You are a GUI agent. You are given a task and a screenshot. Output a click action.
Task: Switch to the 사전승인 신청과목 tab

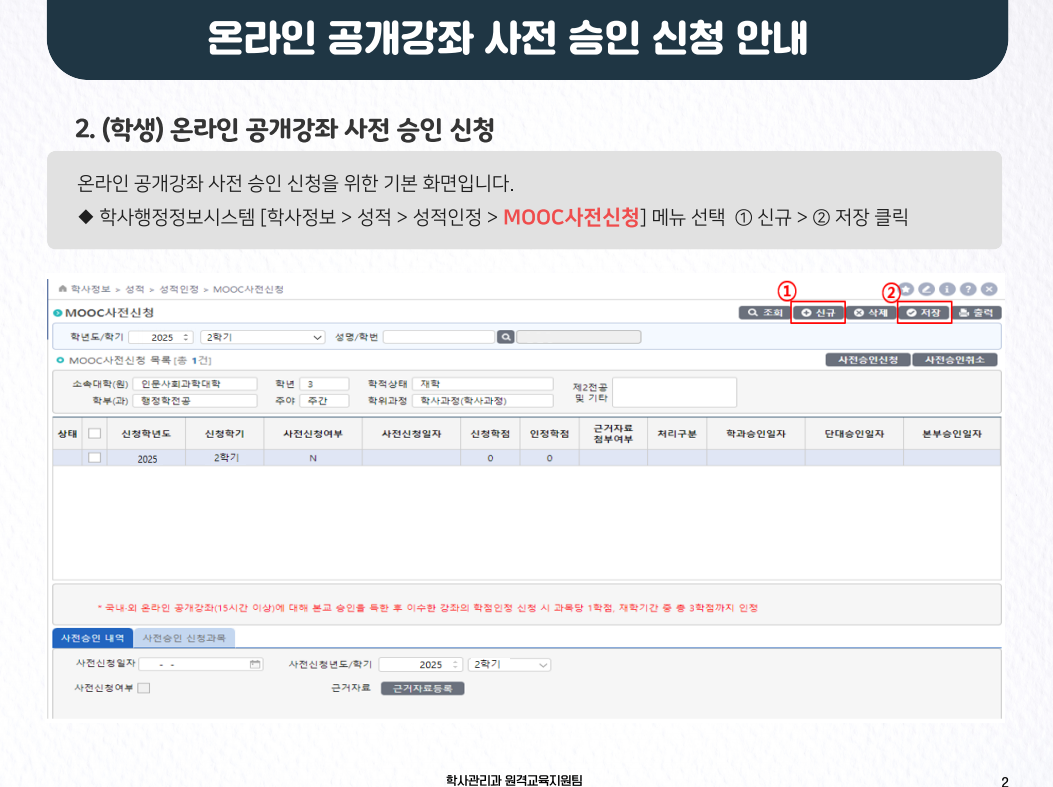click(183, 638)
